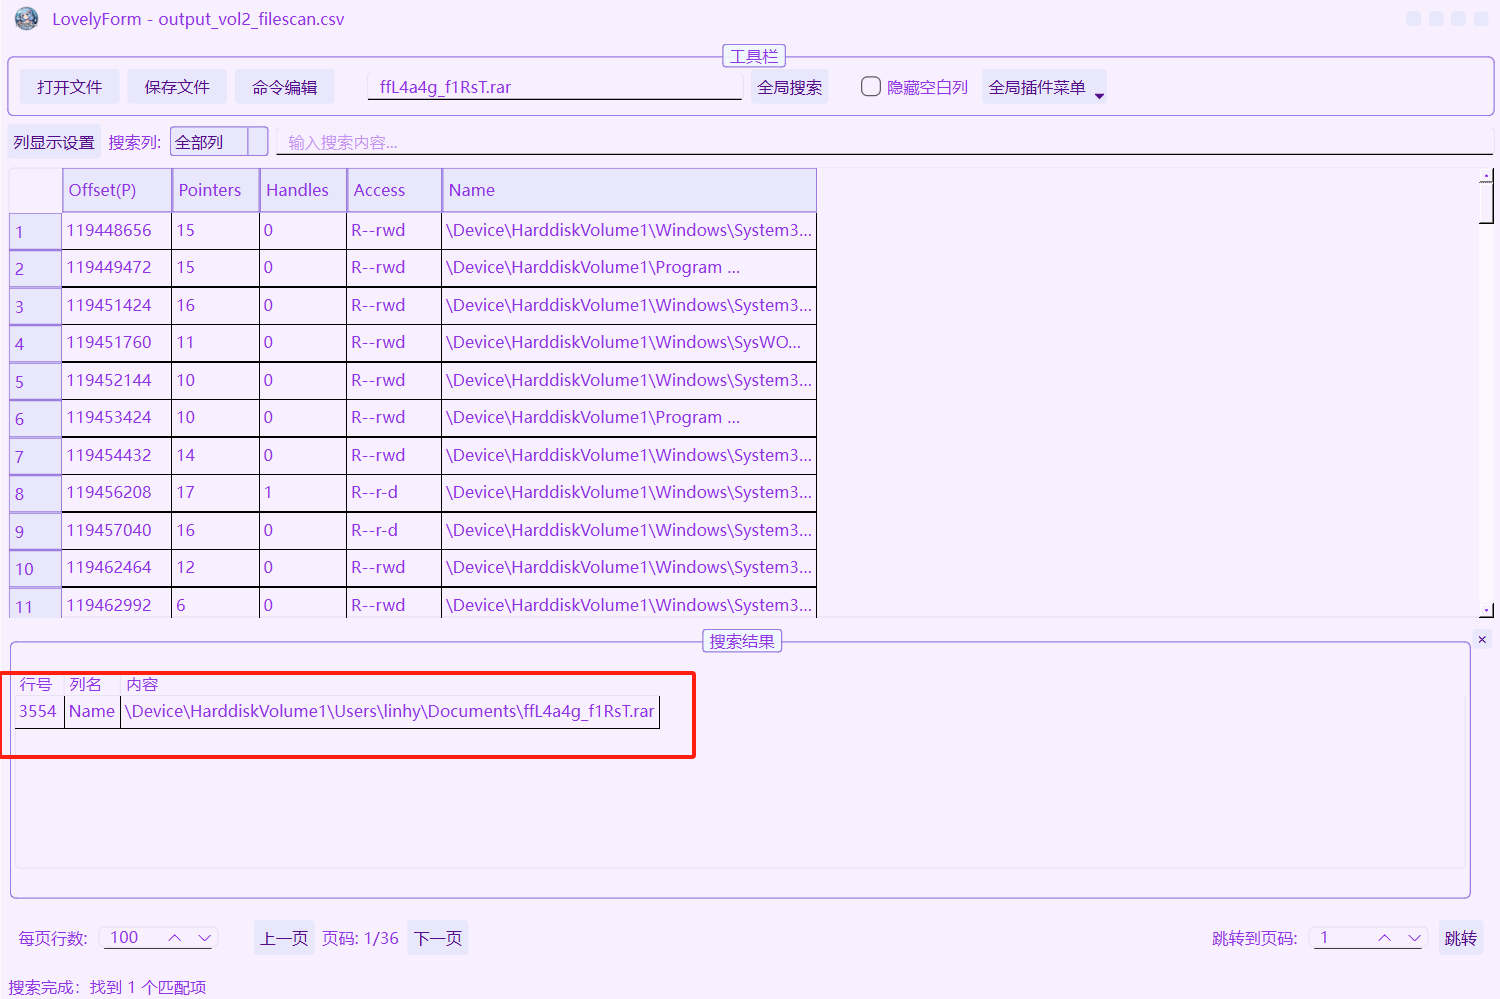Click the LovelyForm app icon in title bar
The image size is (1500, 999).
coord(27,19)
